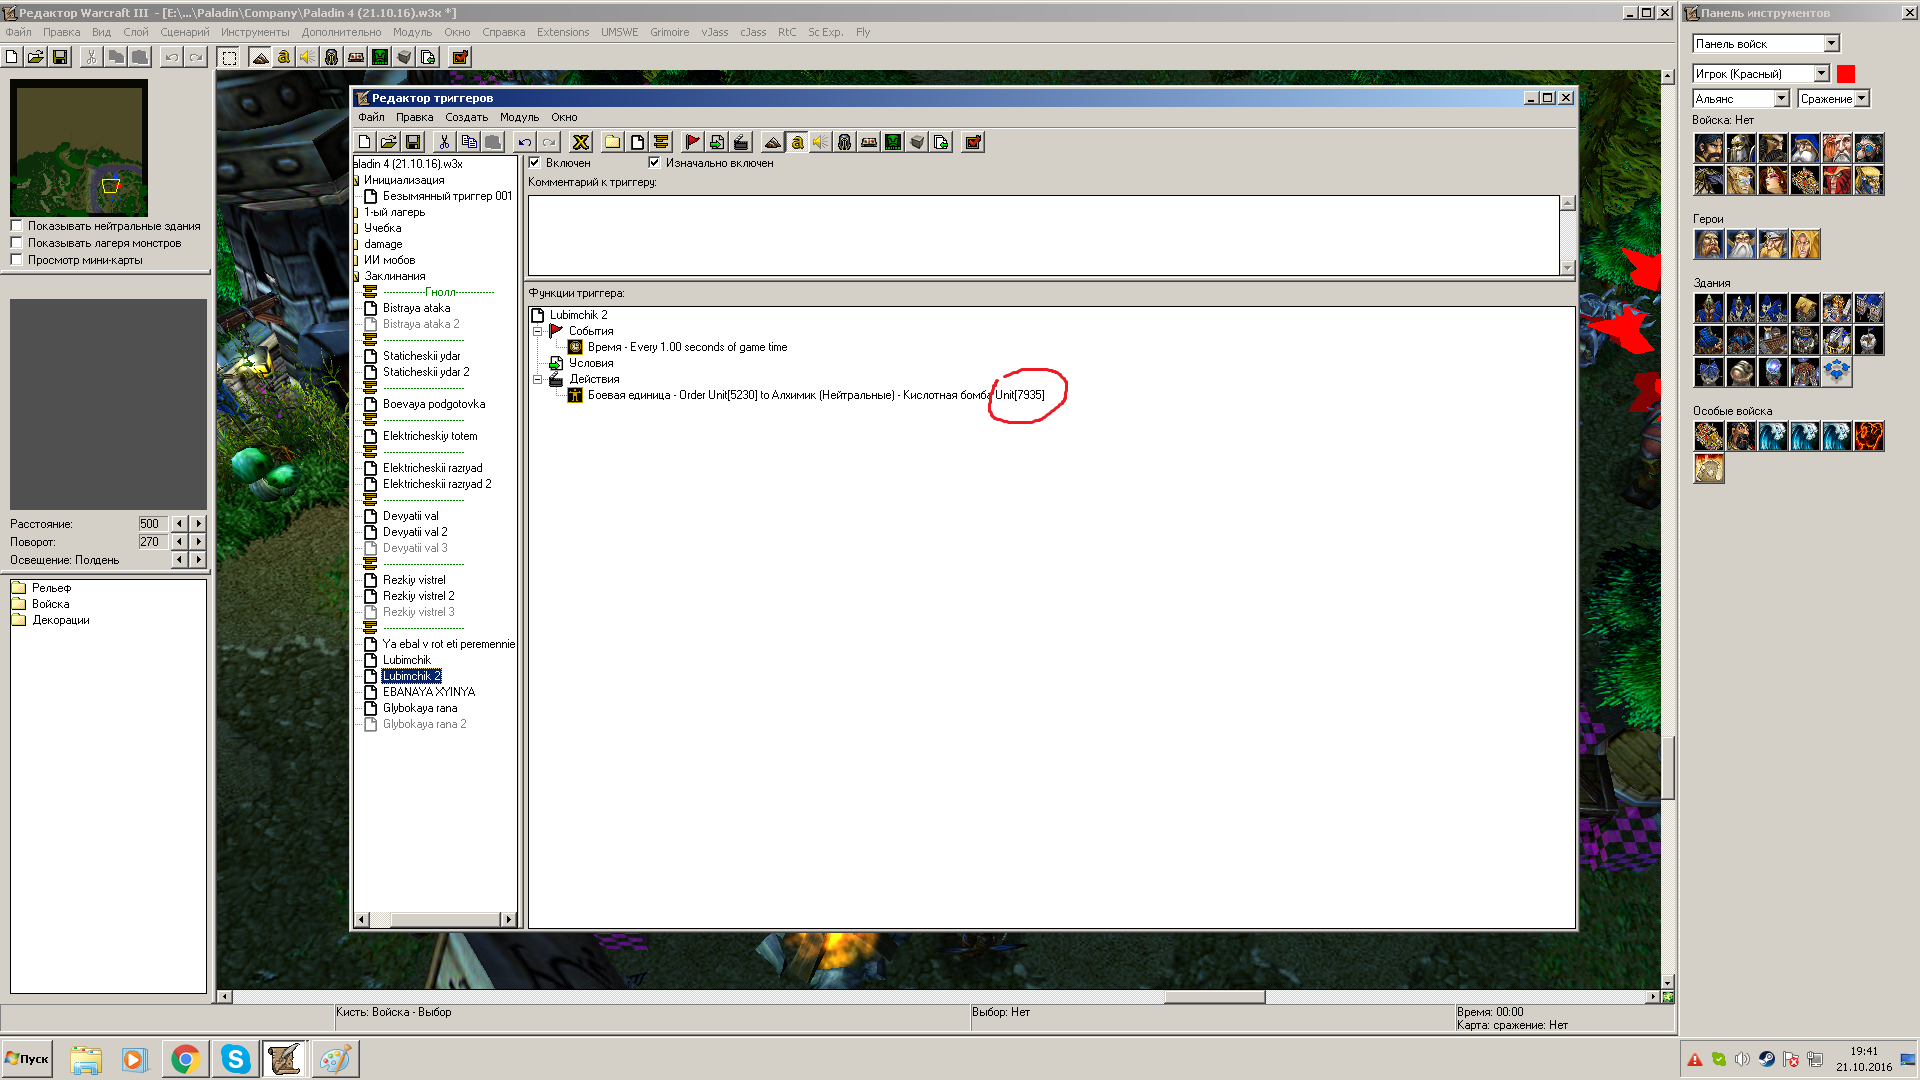
Task: Expand the Панель войск palette dropdown
Action: point(1831,43)
